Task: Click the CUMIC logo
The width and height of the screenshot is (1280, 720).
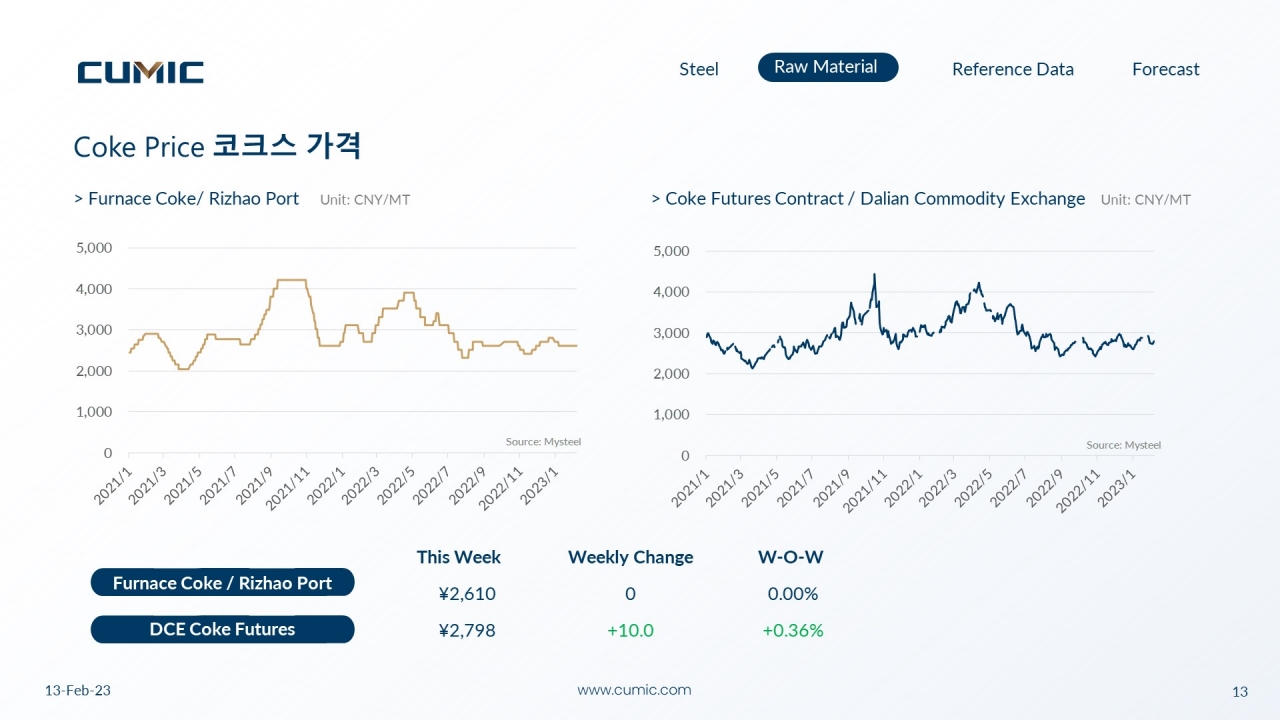Action: 141,72
